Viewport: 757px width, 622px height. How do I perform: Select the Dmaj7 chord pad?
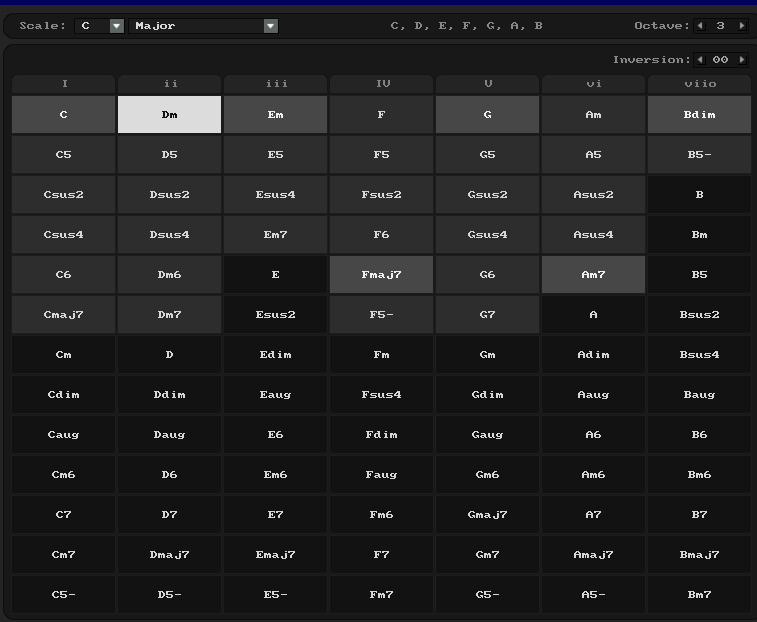pos(169,555)
